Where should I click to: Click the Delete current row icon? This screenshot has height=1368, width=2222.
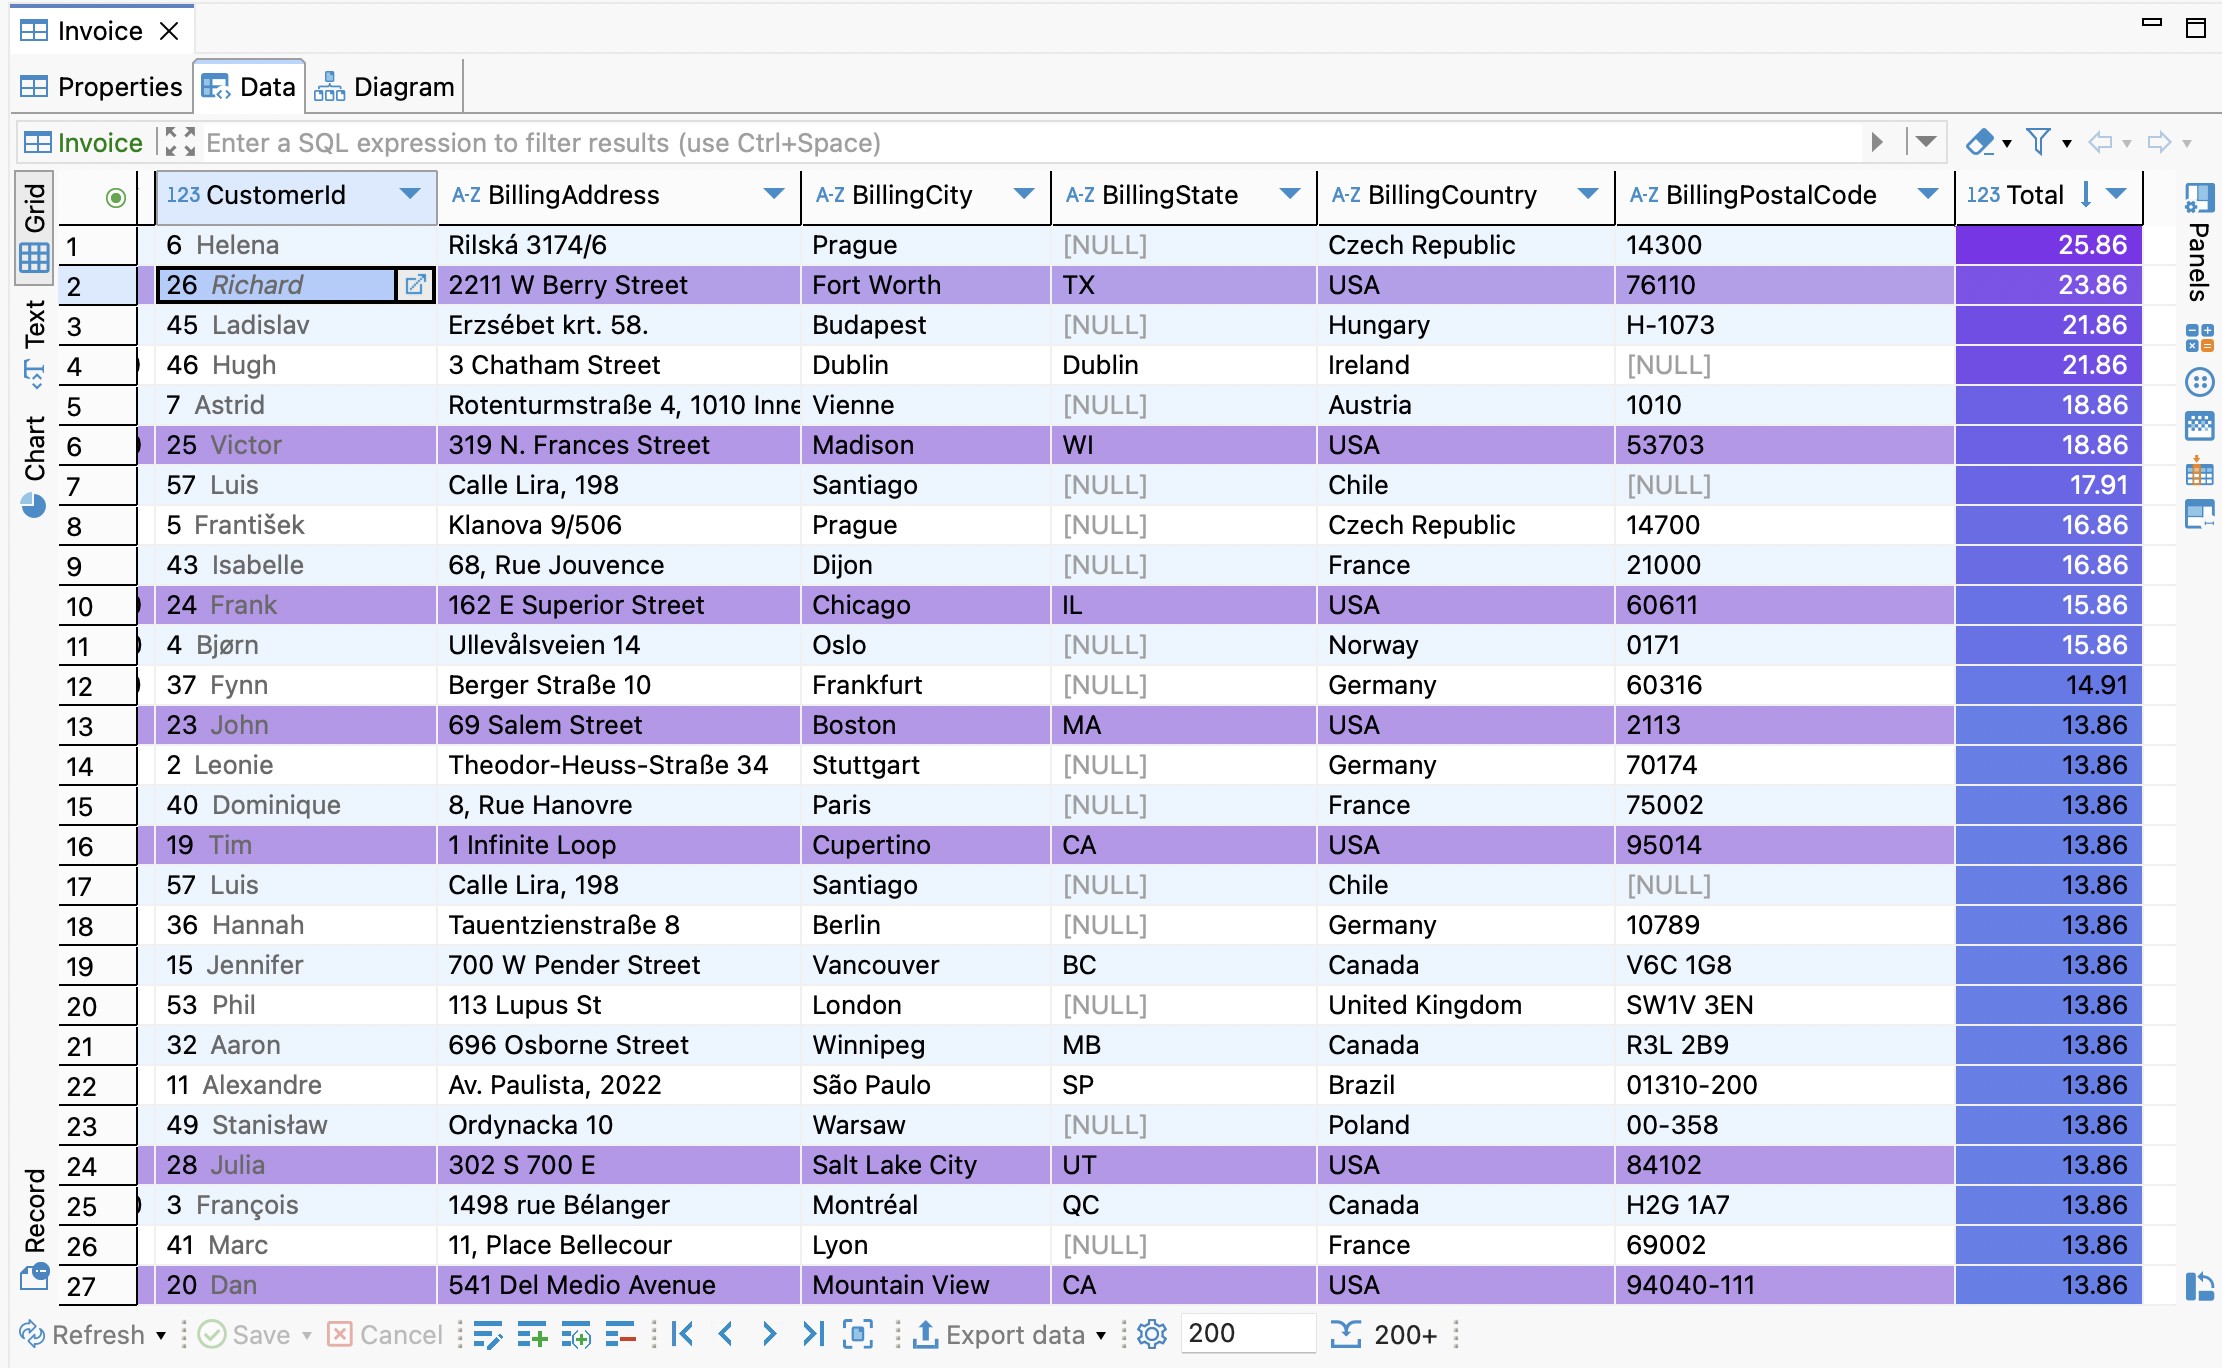620,1334
